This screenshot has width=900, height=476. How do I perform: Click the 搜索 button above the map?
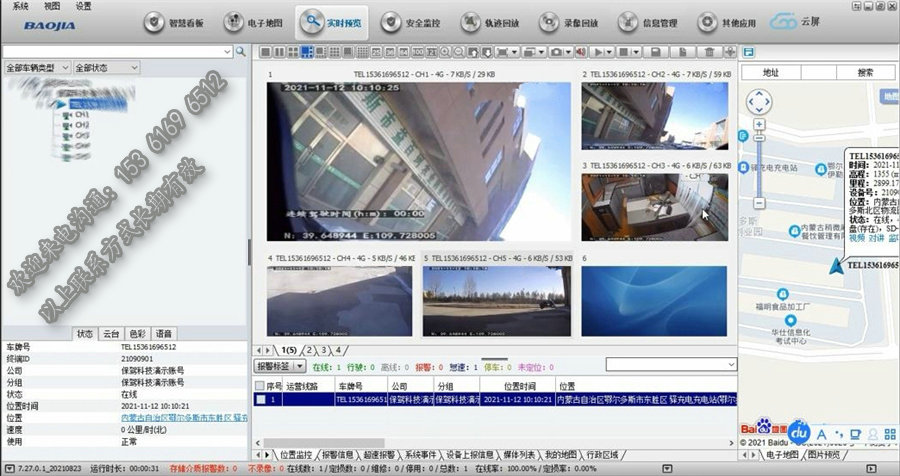point(865,72)
